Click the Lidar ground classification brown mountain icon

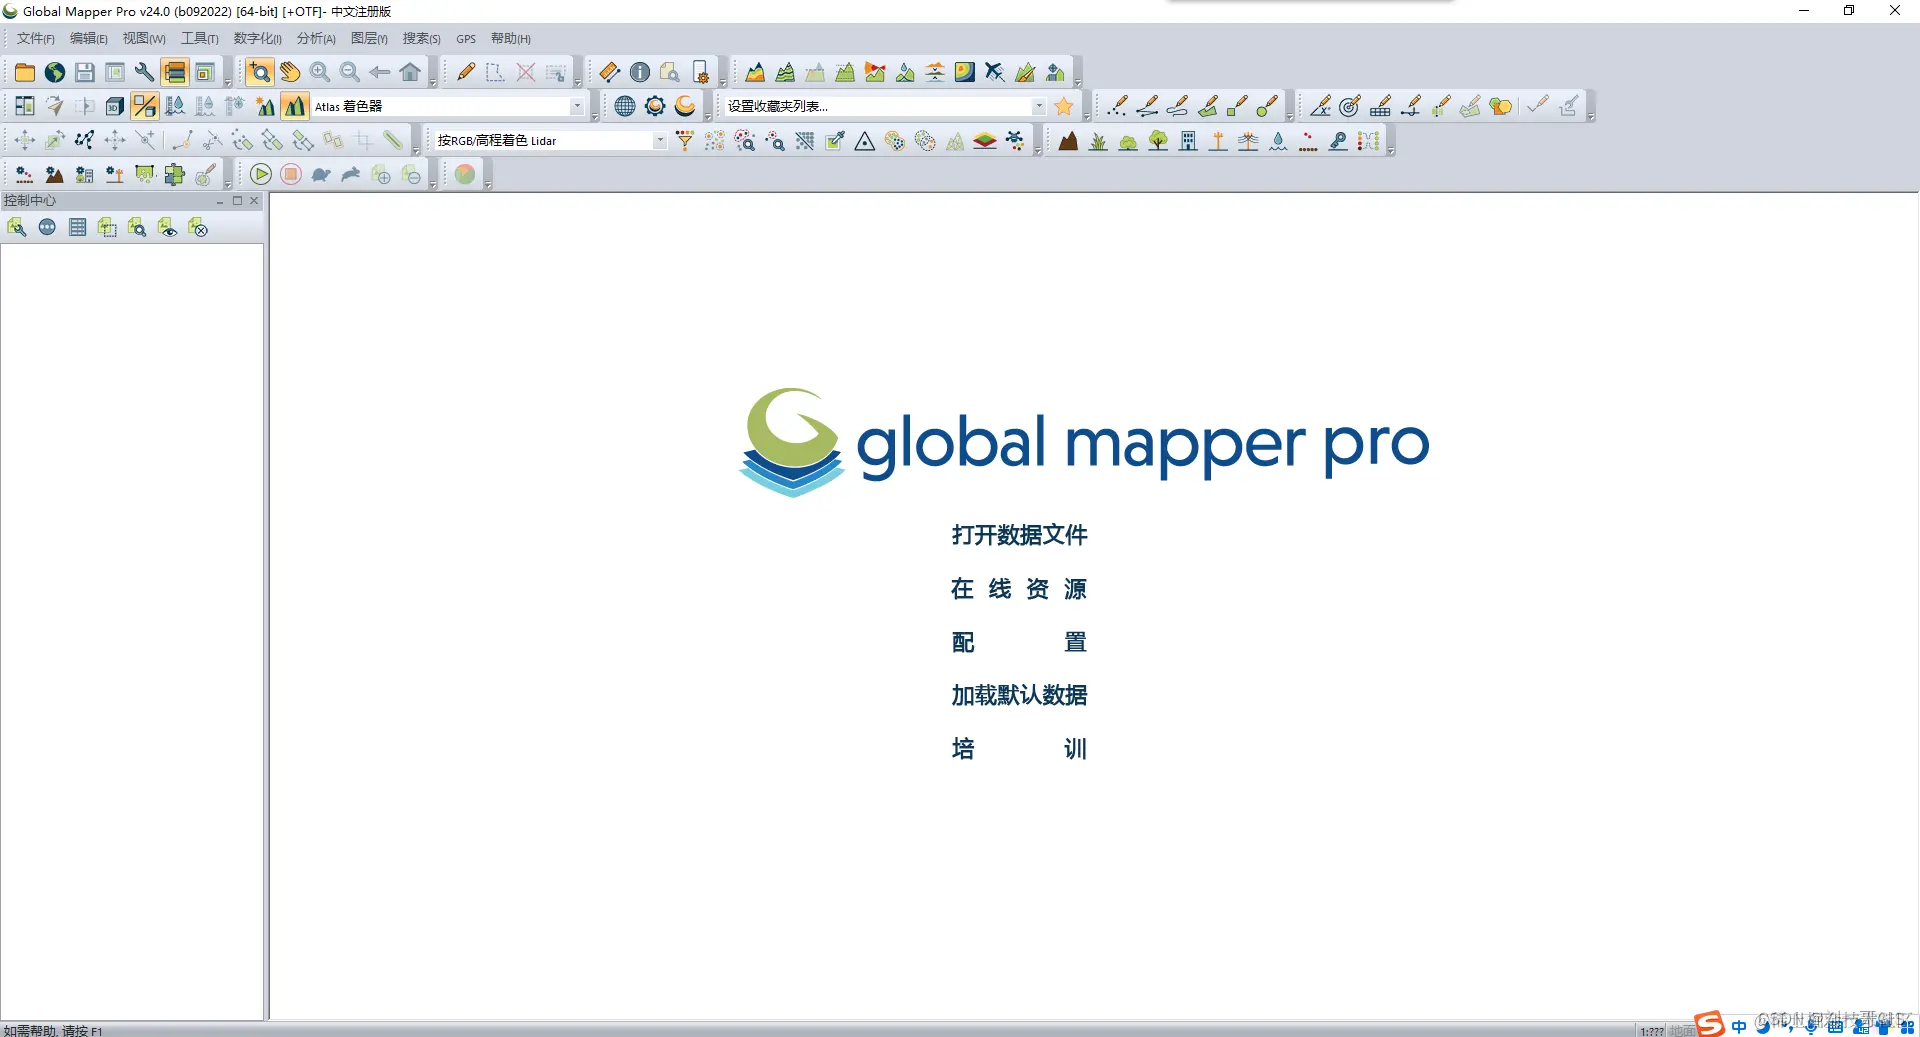click(x=1068, y=141)
